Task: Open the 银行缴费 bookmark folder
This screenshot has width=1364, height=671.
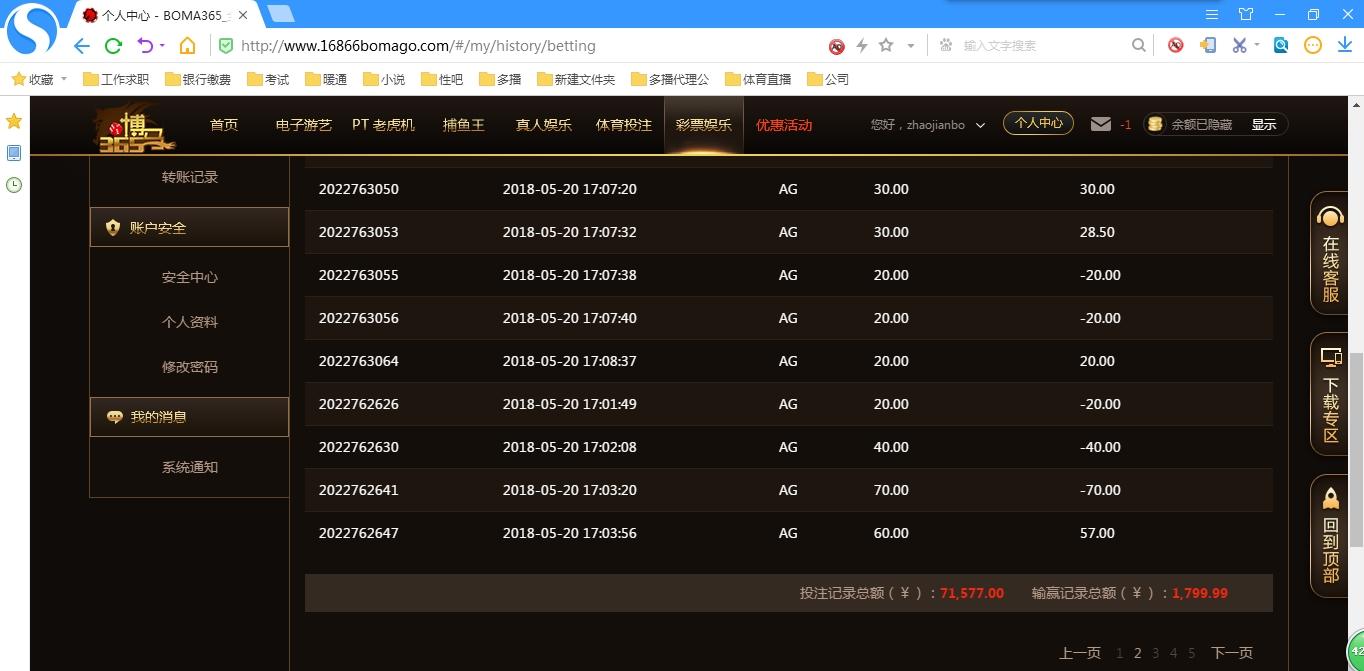Action: [x=198, y=79]
